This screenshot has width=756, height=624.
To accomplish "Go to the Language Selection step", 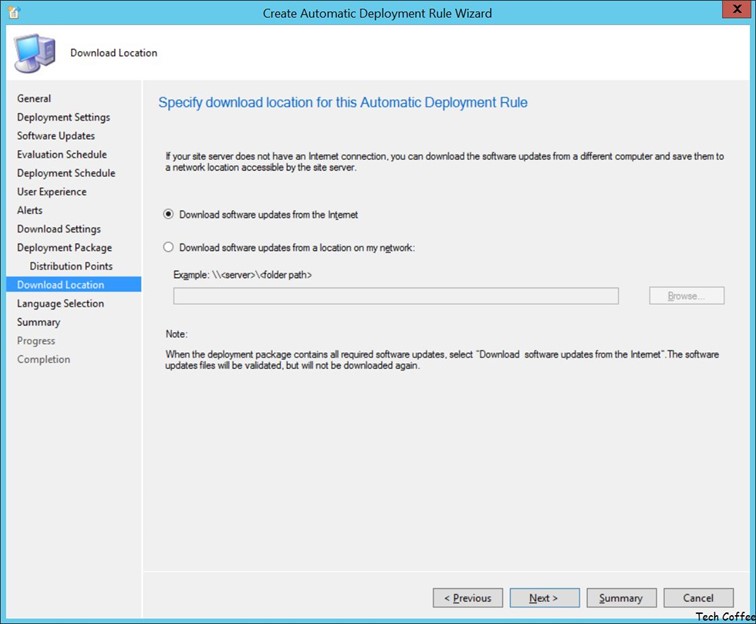I will pos(60,304).
